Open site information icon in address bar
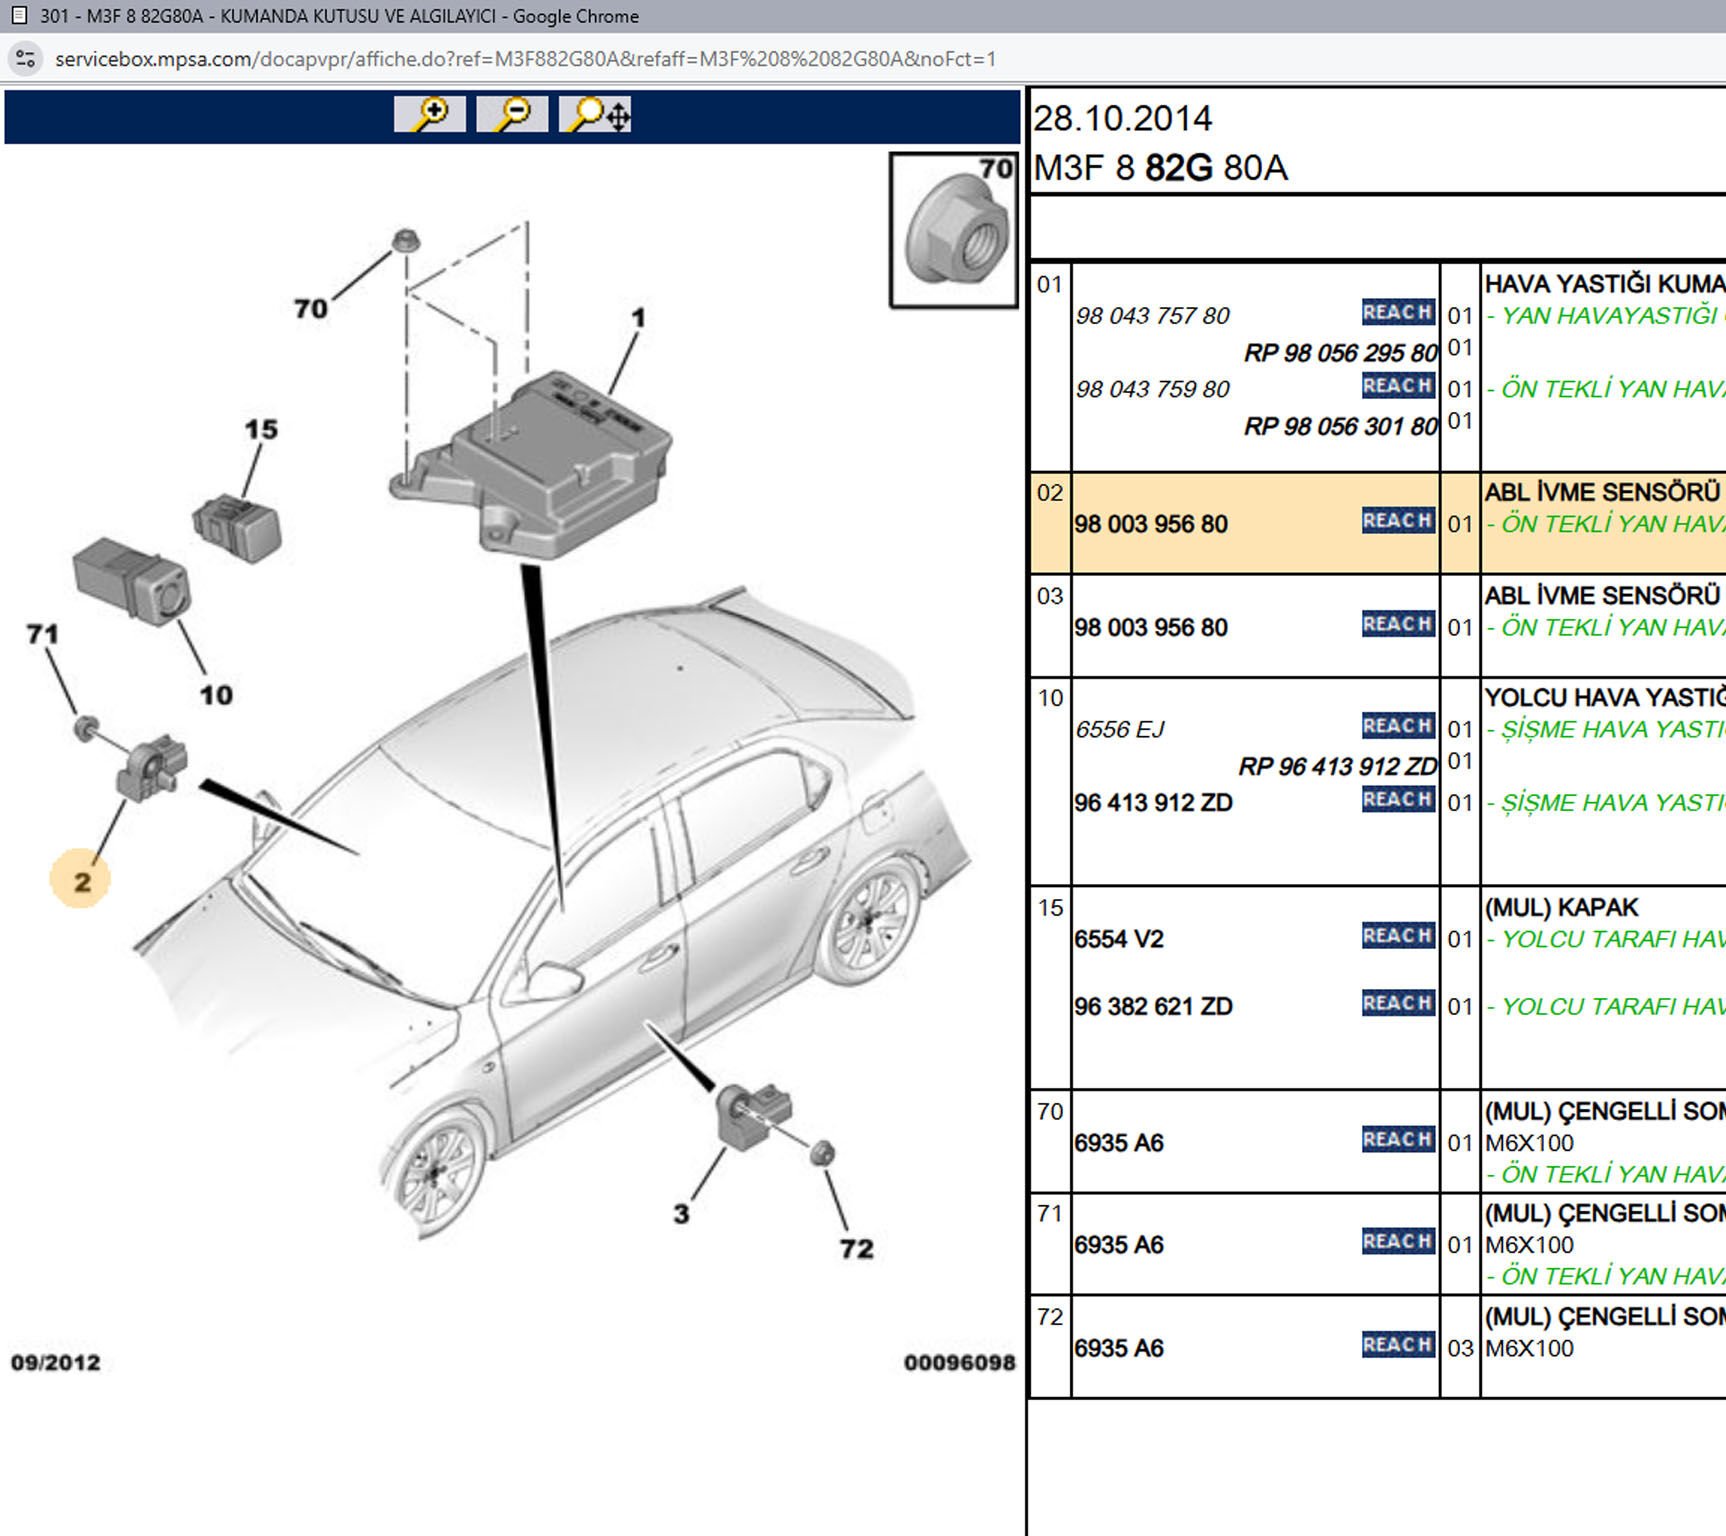1726x1536 pixels. coord(26,59)
